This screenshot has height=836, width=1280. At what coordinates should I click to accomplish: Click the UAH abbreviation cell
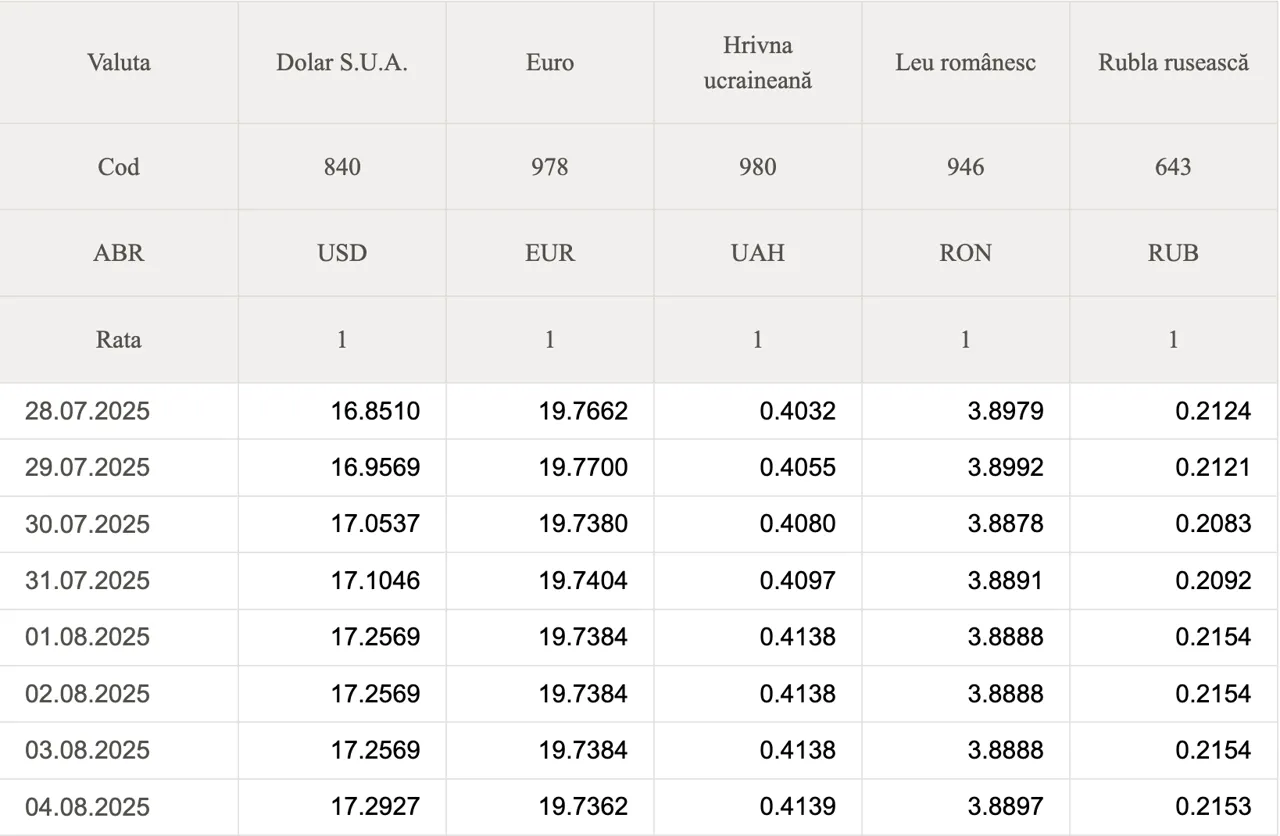758,253
